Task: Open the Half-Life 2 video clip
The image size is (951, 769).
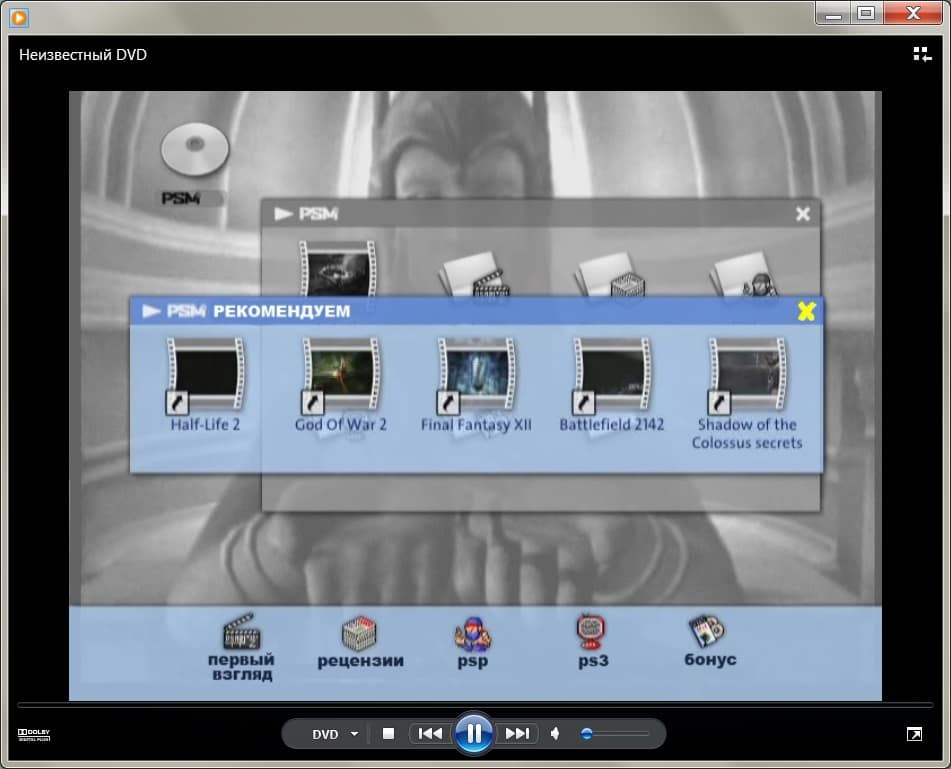Action: click(205, 386)
